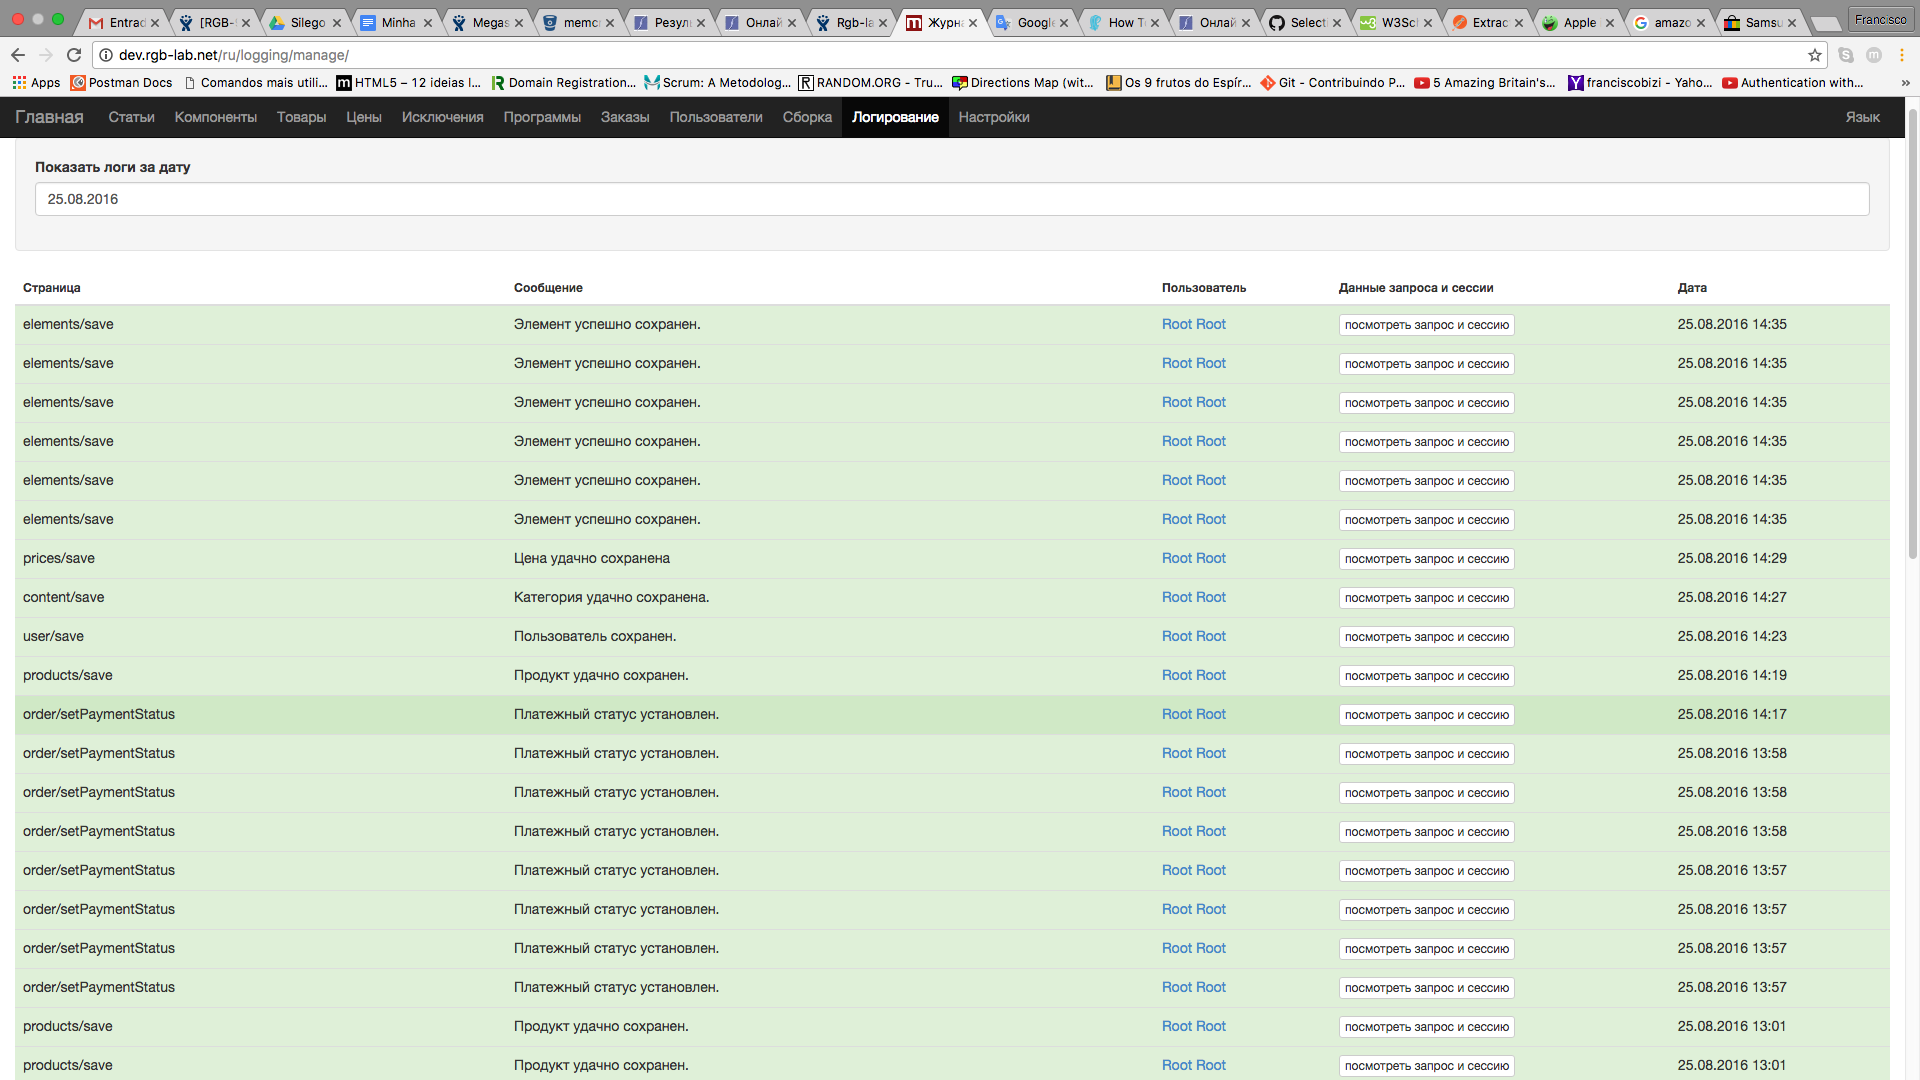Go to Пользователи navigation item
Screen dimensions: 1920x1080
point(715,117)
